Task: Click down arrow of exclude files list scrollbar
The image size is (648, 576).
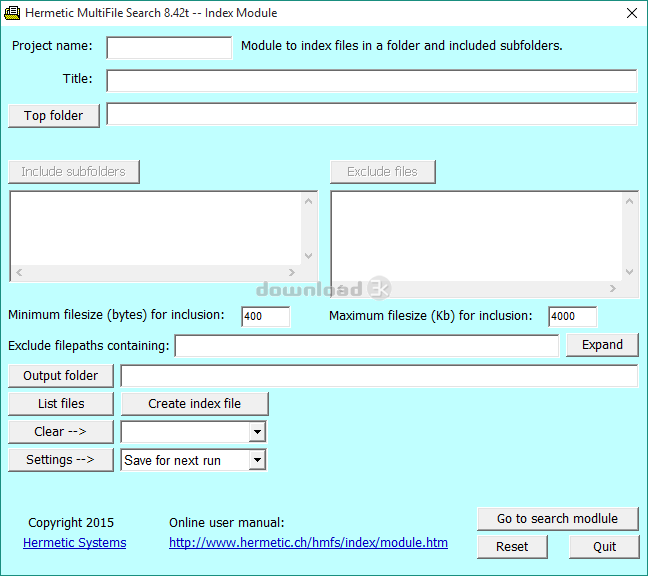Action: pos(629,271)
